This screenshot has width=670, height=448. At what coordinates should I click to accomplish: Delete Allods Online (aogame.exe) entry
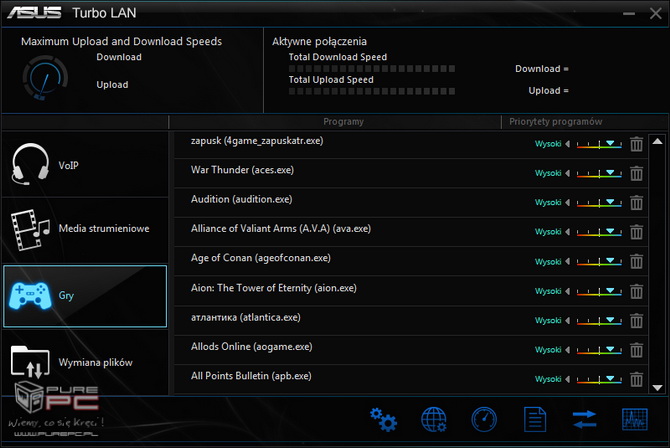point(636,350)
